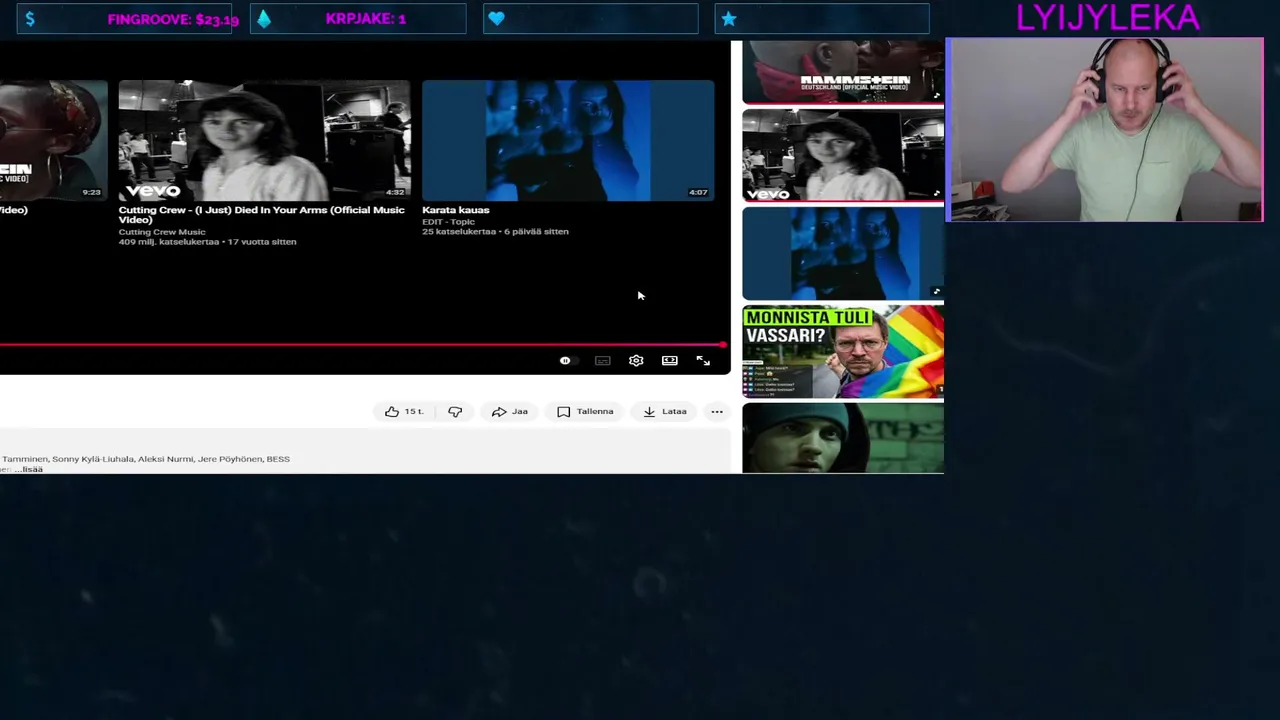The height and width of the screenshot is (720, 1280).
Task: Open Karata kauas end-screen video thumbnail
Action: pyautogui.click(x=568, y=141)
